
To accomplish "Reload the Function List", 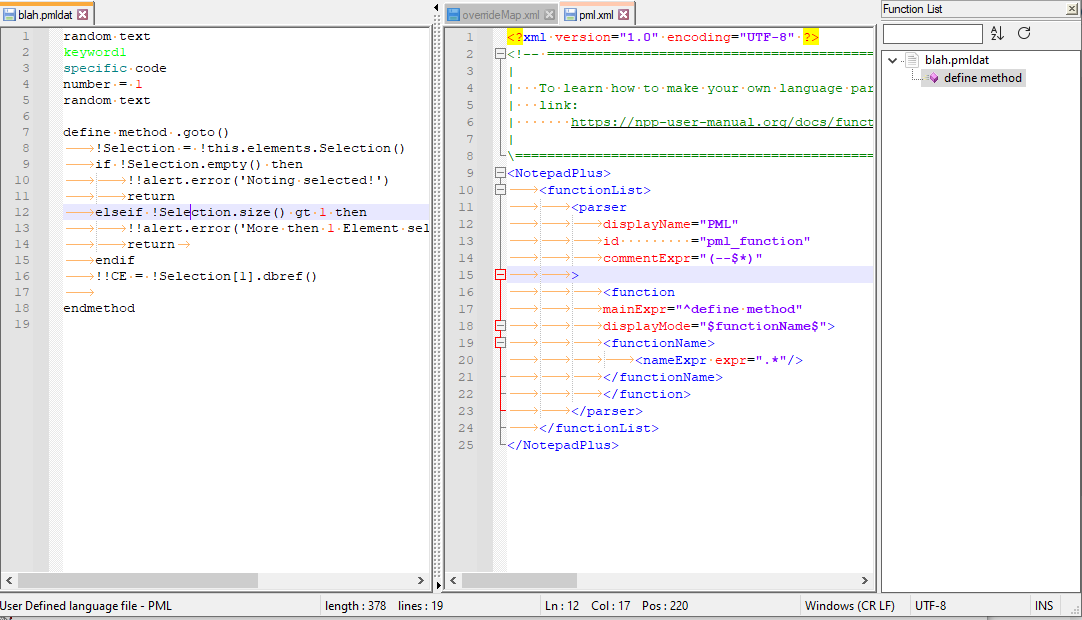I will pos(1024,33).
